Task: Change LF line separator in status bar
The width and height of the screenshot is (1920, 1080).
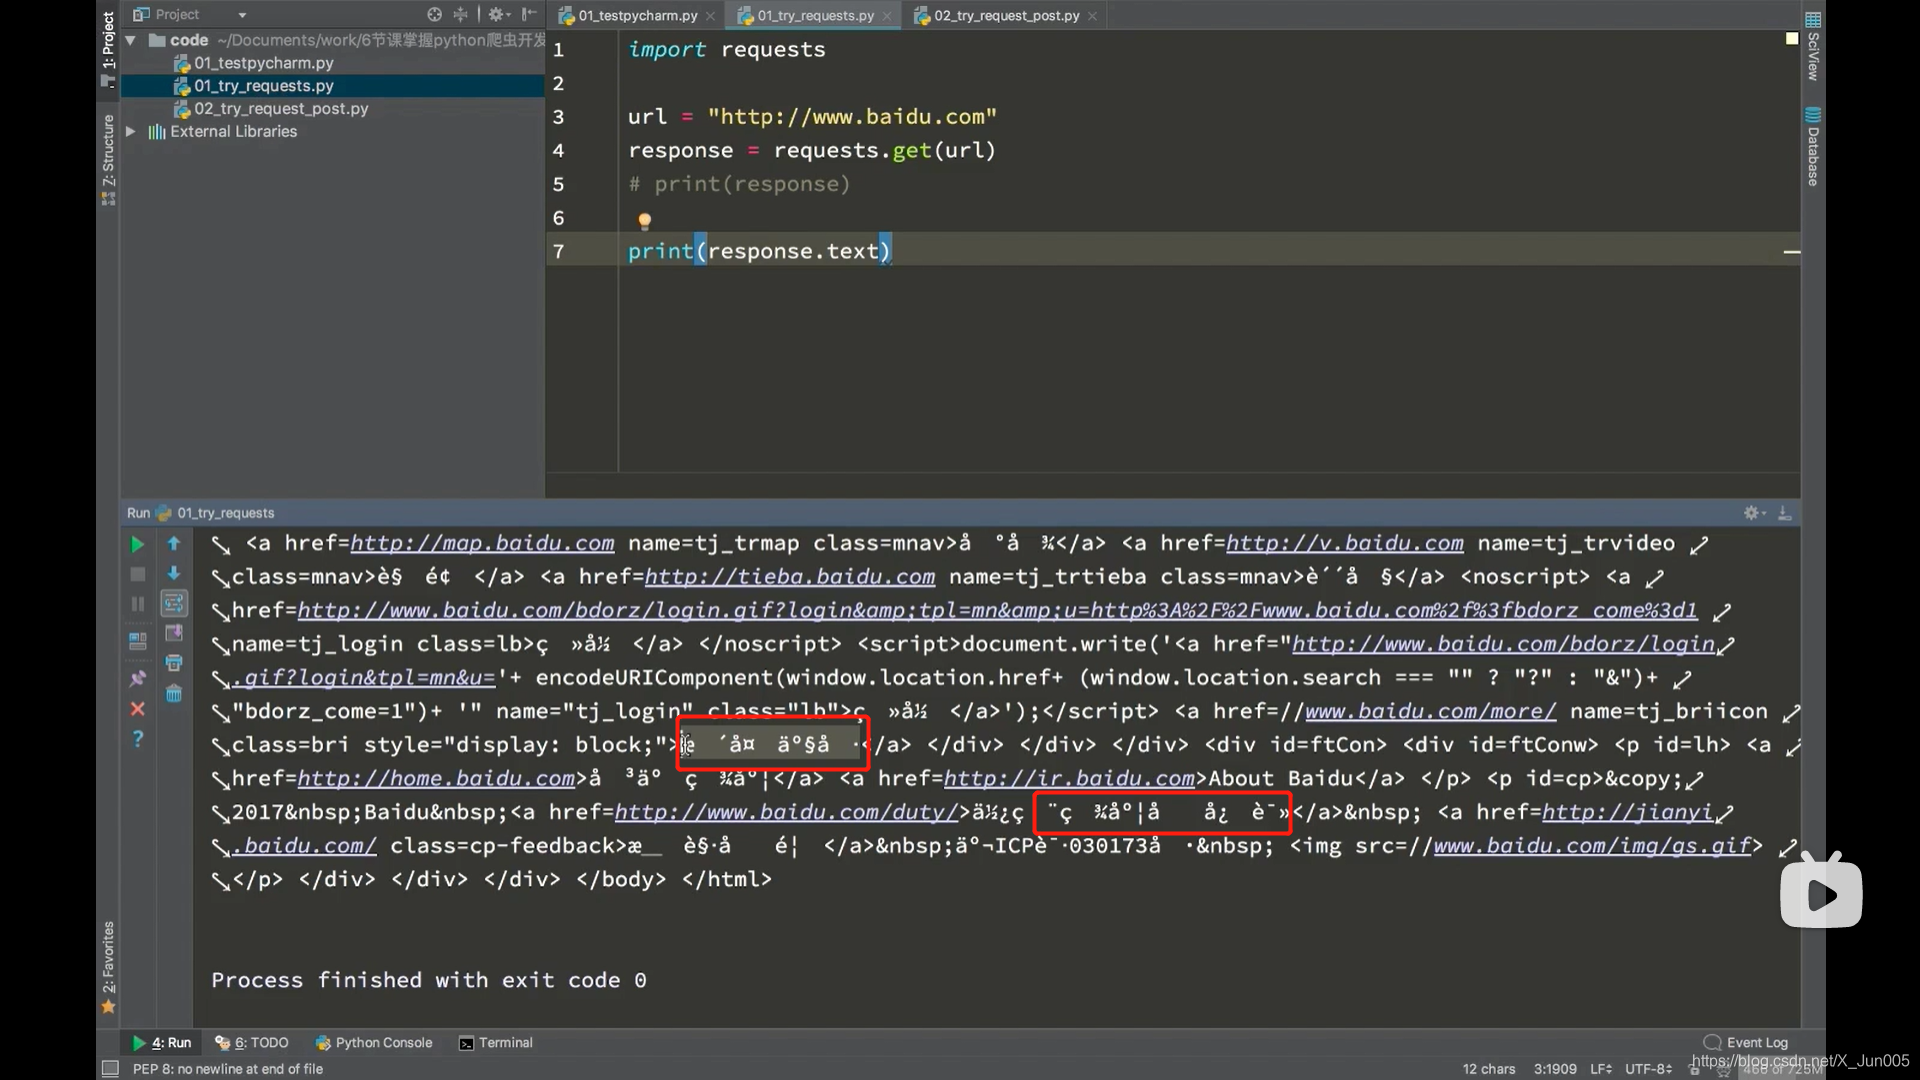Action: 1601,1069
